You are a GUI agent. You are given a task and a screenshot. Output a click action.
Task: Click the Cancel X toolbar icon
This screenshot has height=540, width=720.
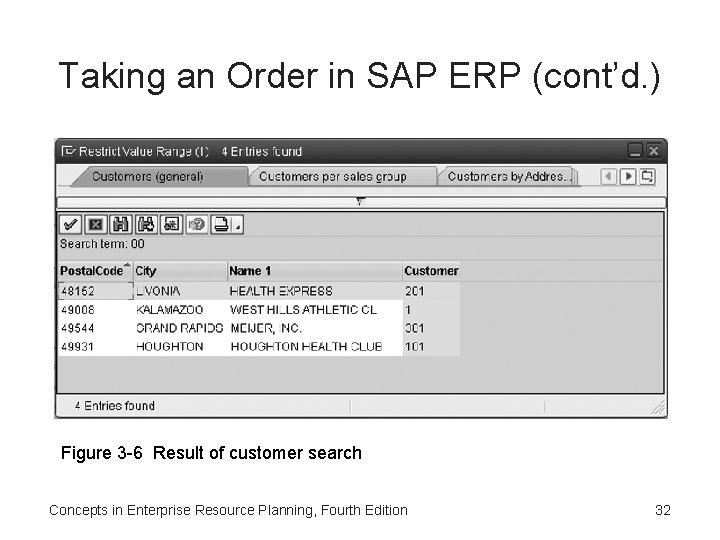tap(95, 225)
